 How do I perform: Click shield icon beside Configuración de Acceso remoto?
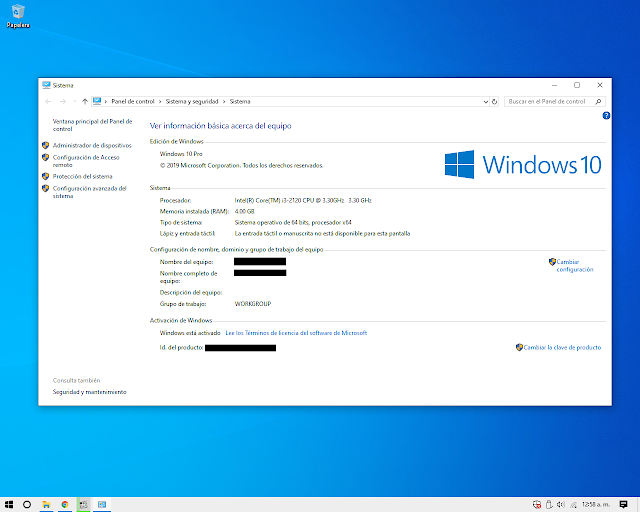coord(46,157)
